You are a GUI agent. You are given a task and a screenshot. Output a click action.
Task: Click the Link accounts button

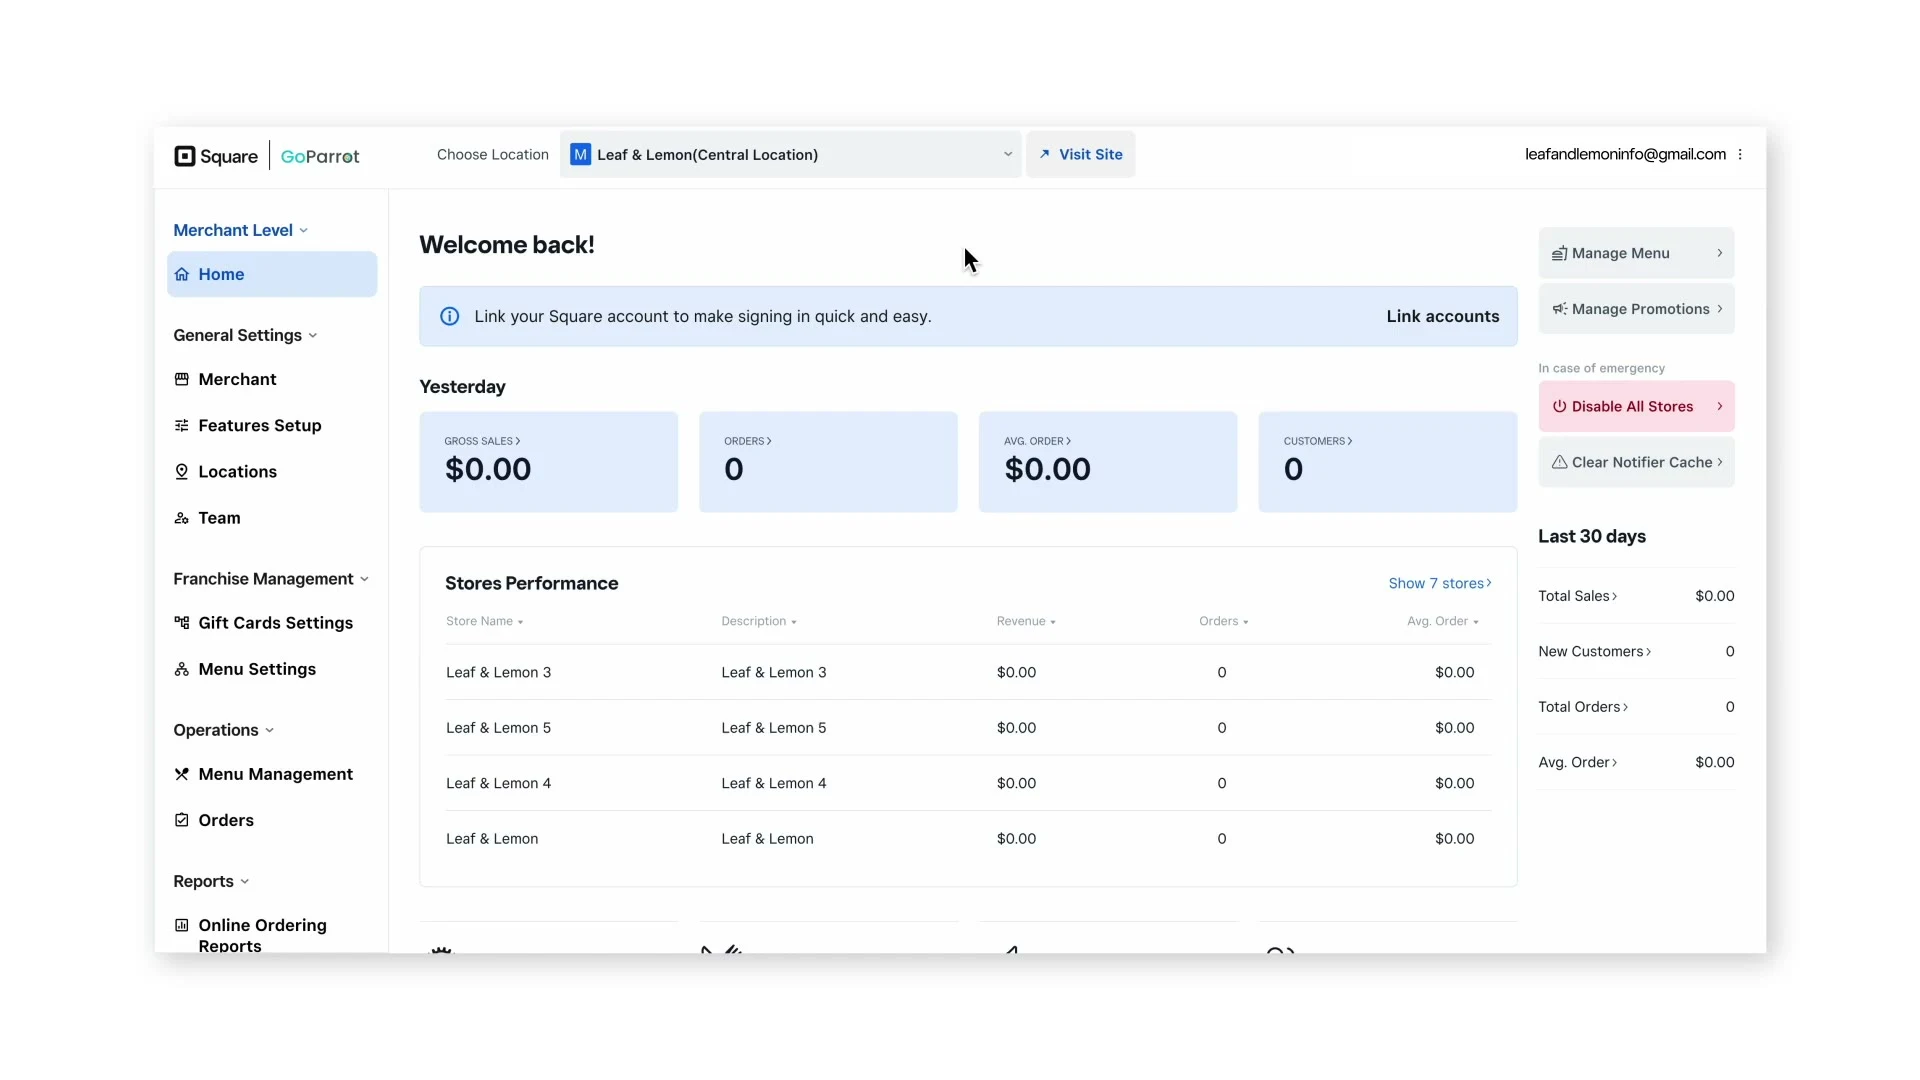coord(1442,316)
